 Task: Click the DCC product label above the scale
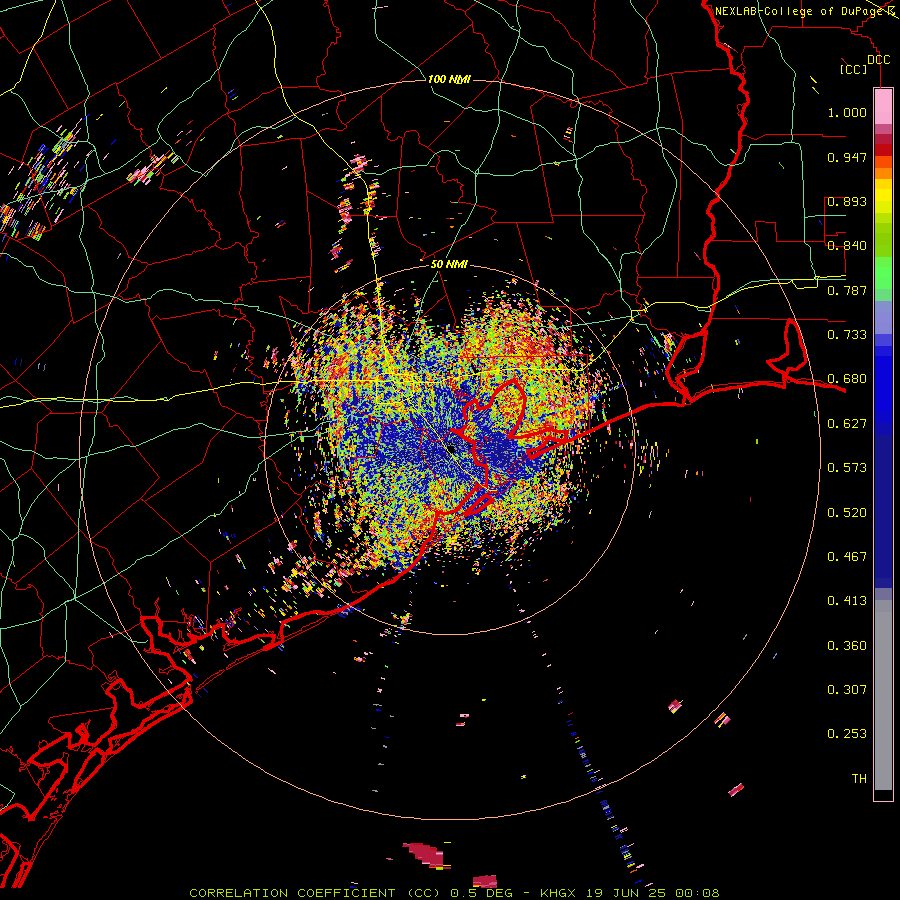[x=879, y=60]
